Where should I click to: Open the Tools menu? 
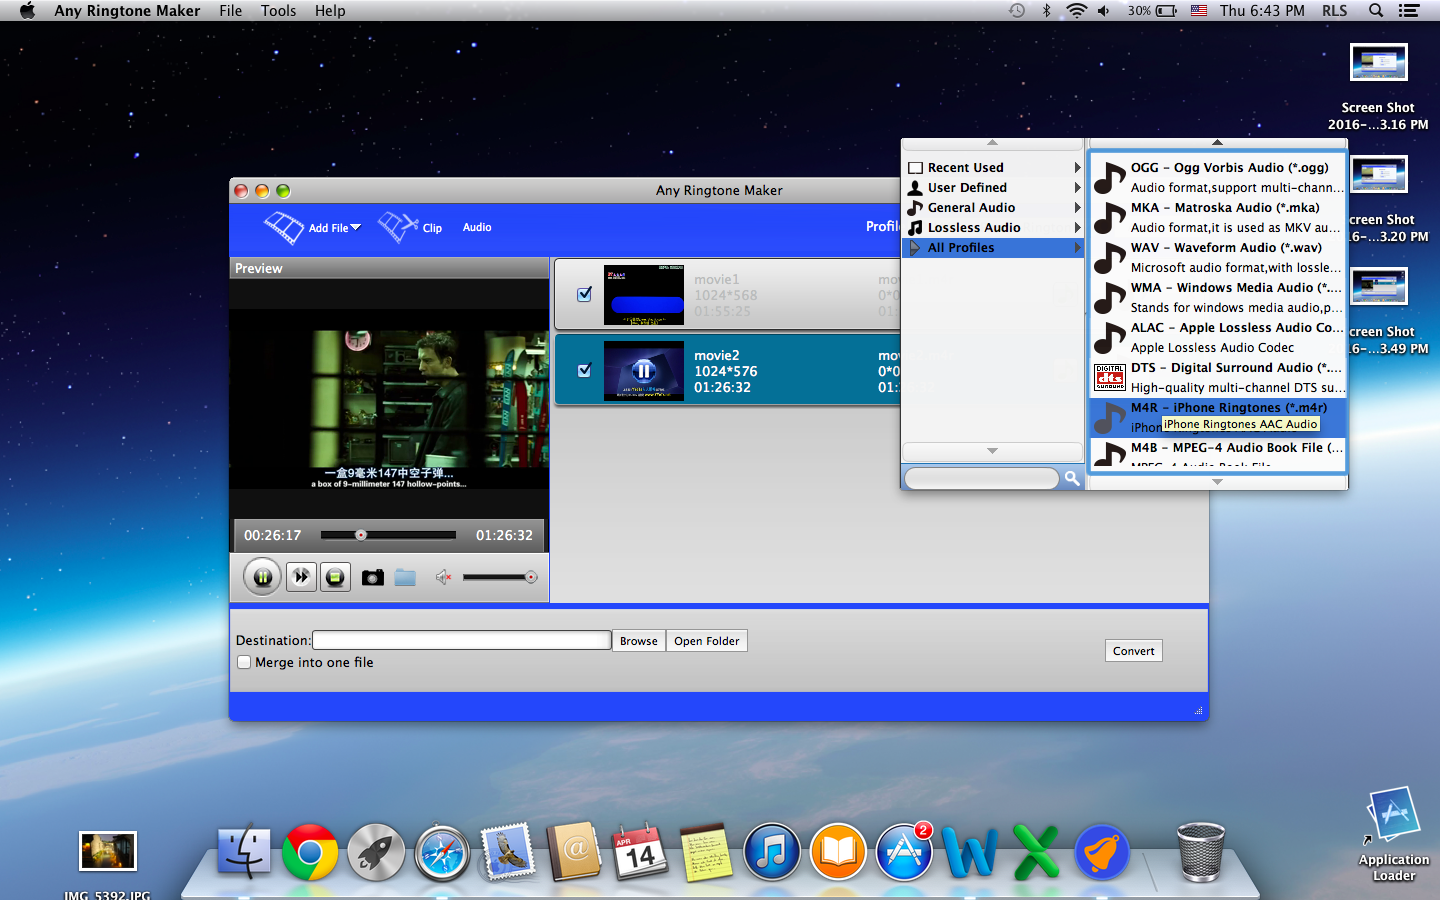pyautogui.click(x=278, y=11)
